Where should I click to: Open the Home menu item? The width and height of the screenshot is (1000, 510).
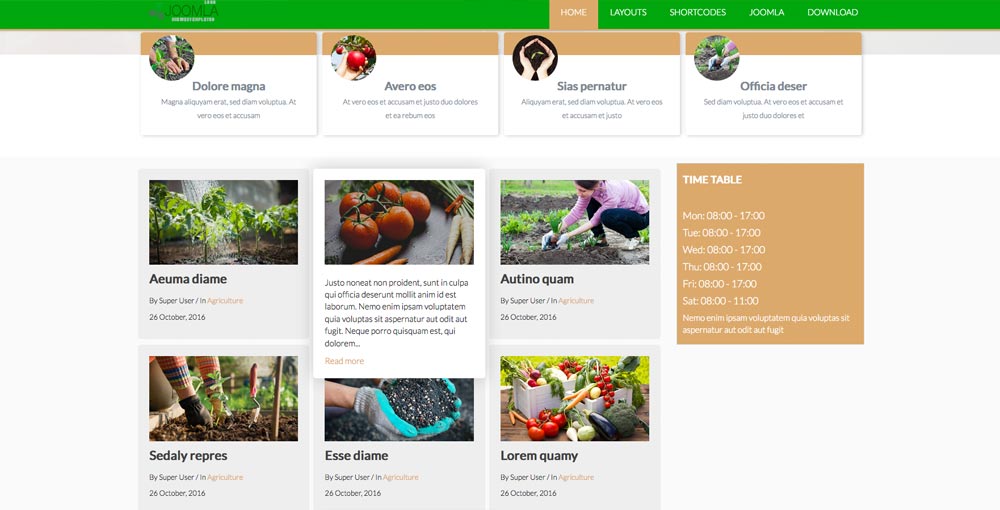tap(573, 13)
